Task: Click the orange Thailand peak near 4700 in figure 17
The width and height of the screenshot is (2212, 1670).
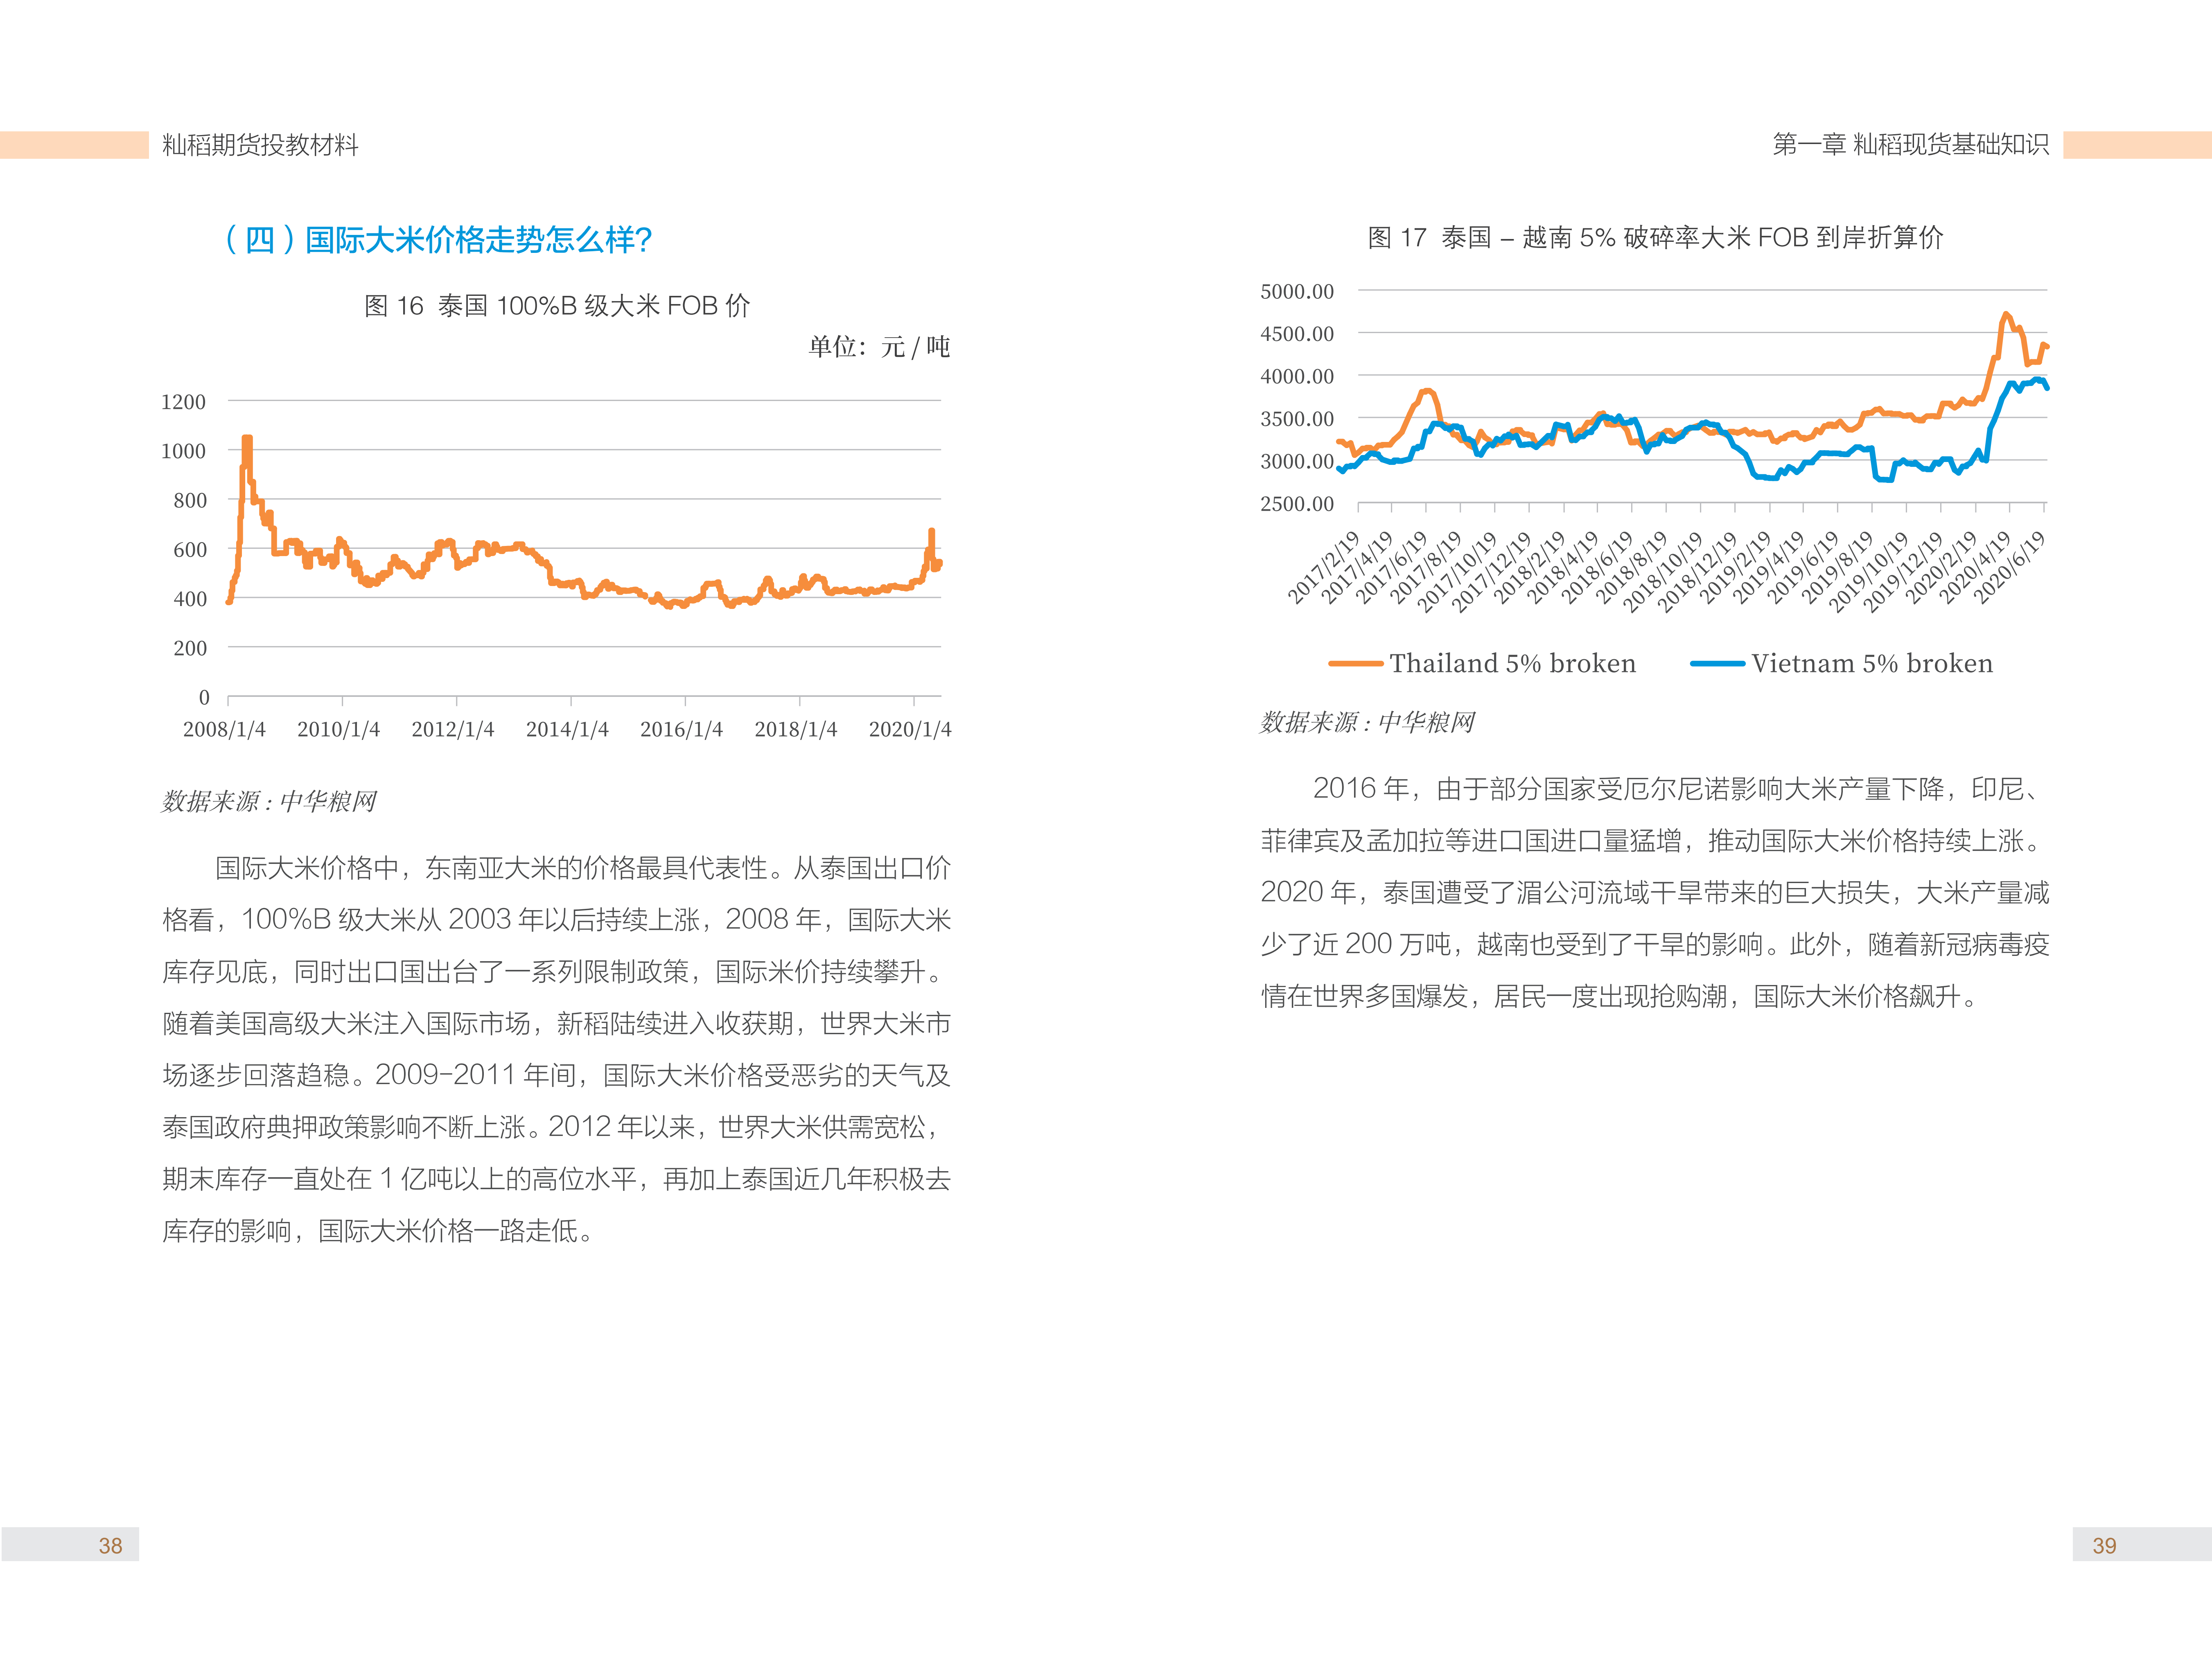Action: click(x=2006, y=316)
